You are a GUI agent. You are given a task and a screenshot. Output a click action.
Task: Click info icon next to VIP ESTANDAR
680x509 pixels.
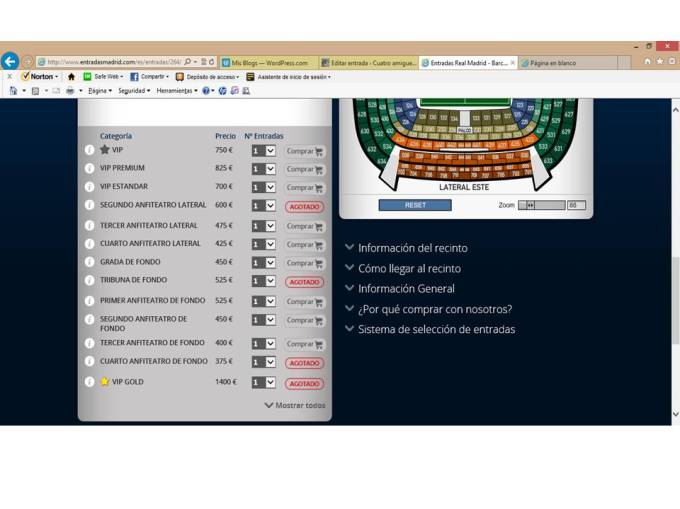(89, 187)
